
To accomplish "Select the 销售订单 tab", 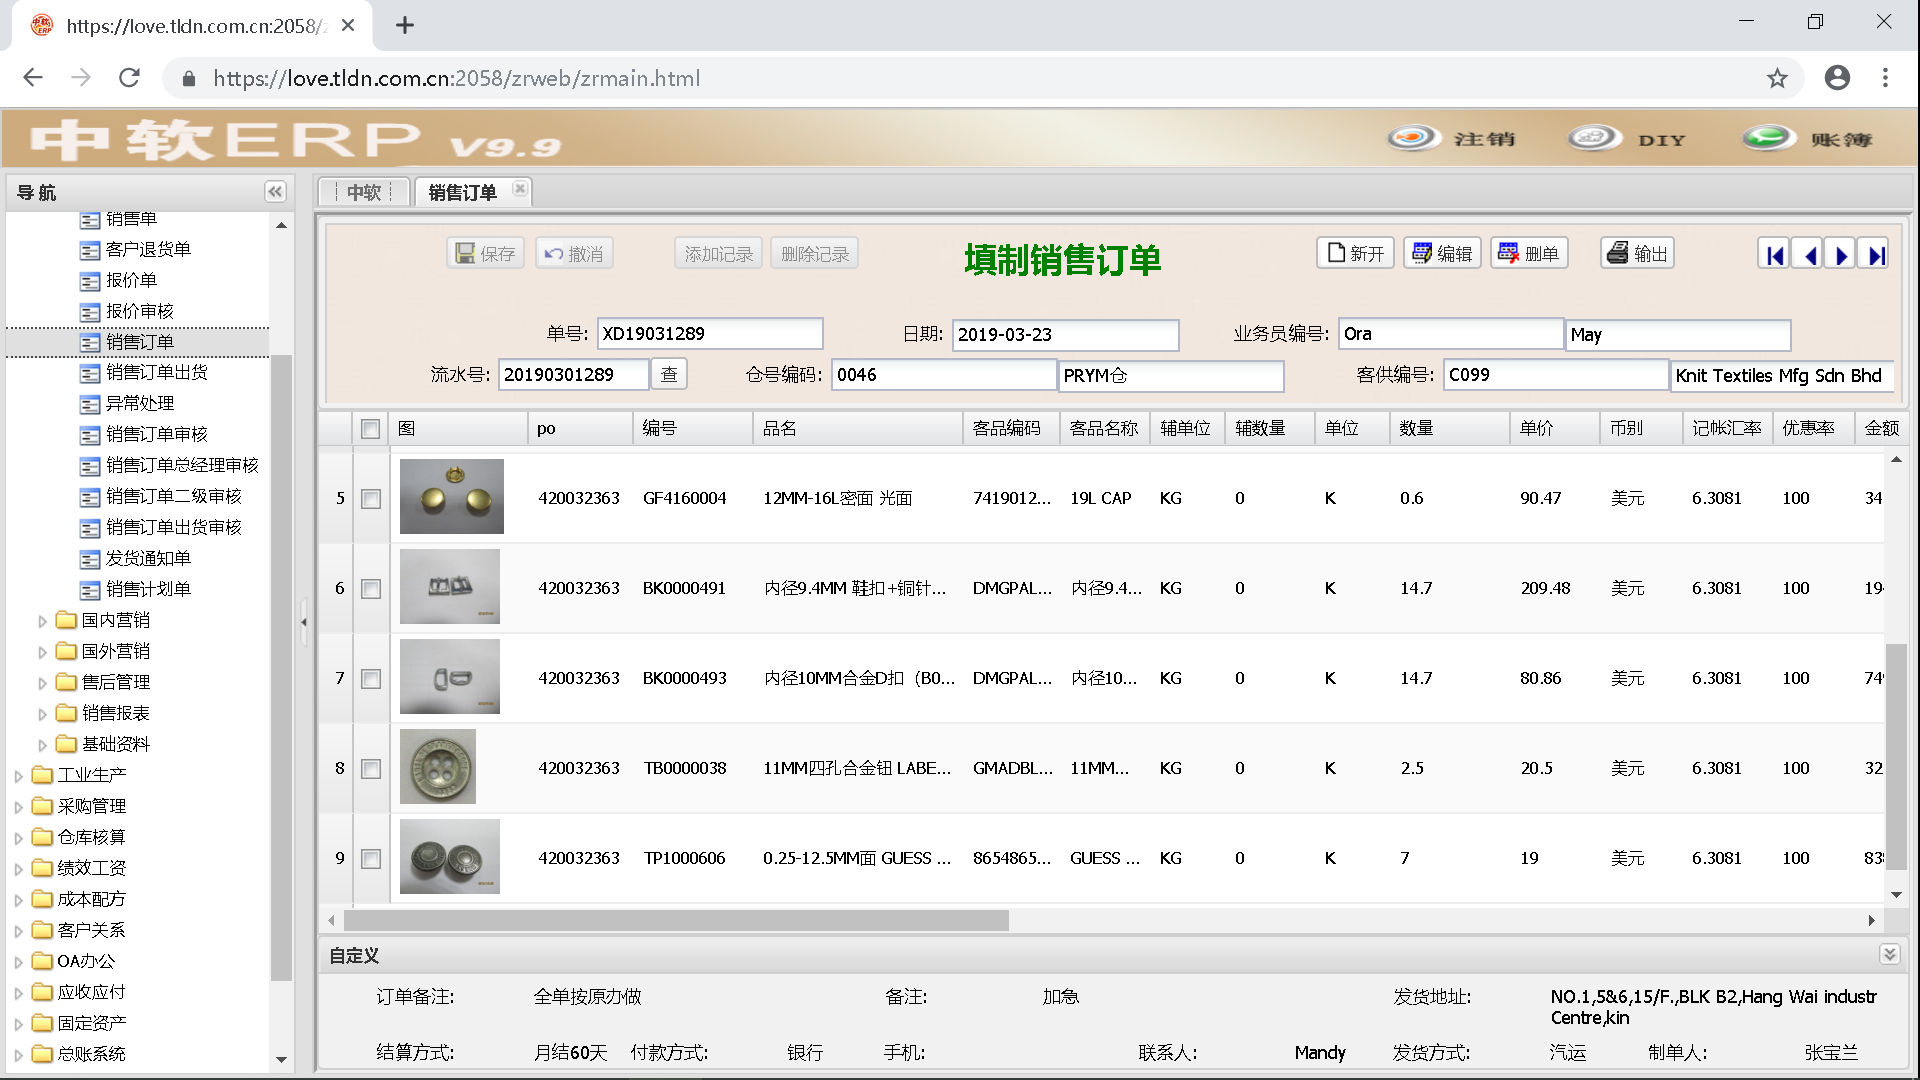I will pyautogui.click(x=463, y=192).
